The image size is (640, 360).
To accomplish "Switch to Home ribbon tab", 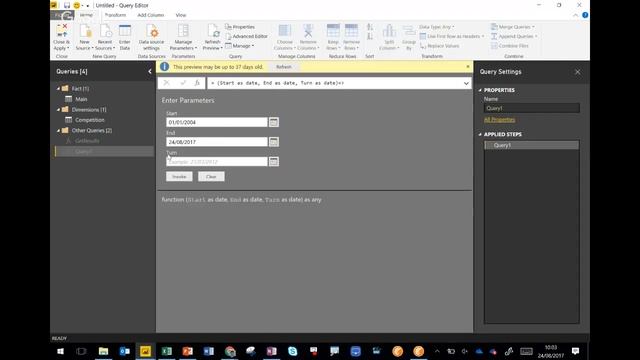I will (x=86, y=15).
